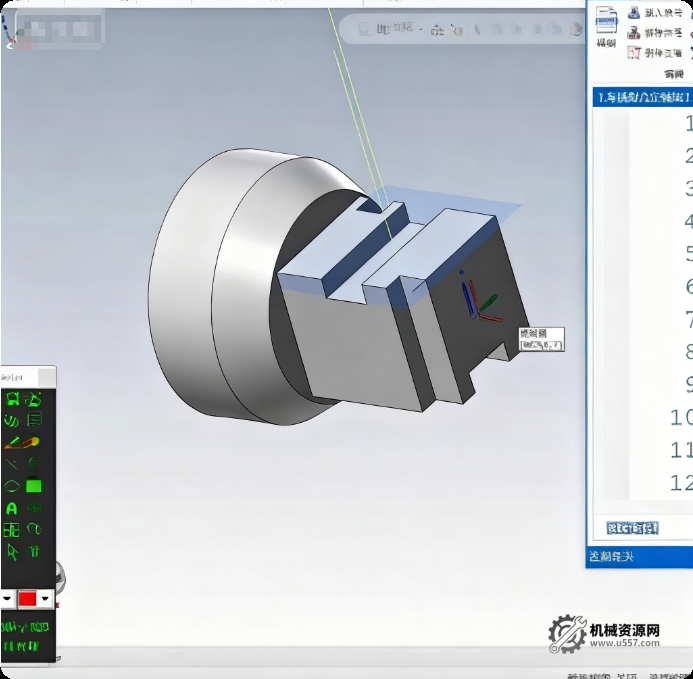693x679 pixels.
Task: Select line number 1 in the right list
Action: click(x=688, y=124)
